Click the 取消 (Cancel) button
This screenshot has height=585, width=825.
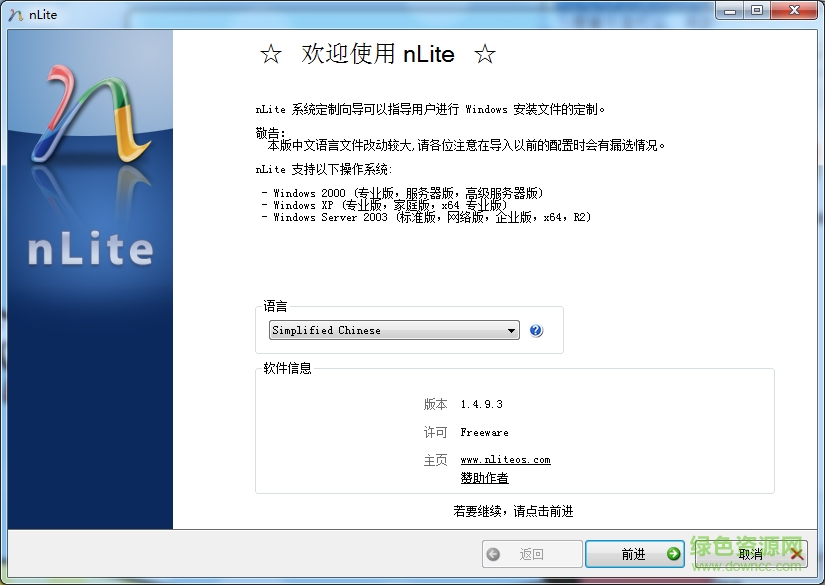[751, 554]
